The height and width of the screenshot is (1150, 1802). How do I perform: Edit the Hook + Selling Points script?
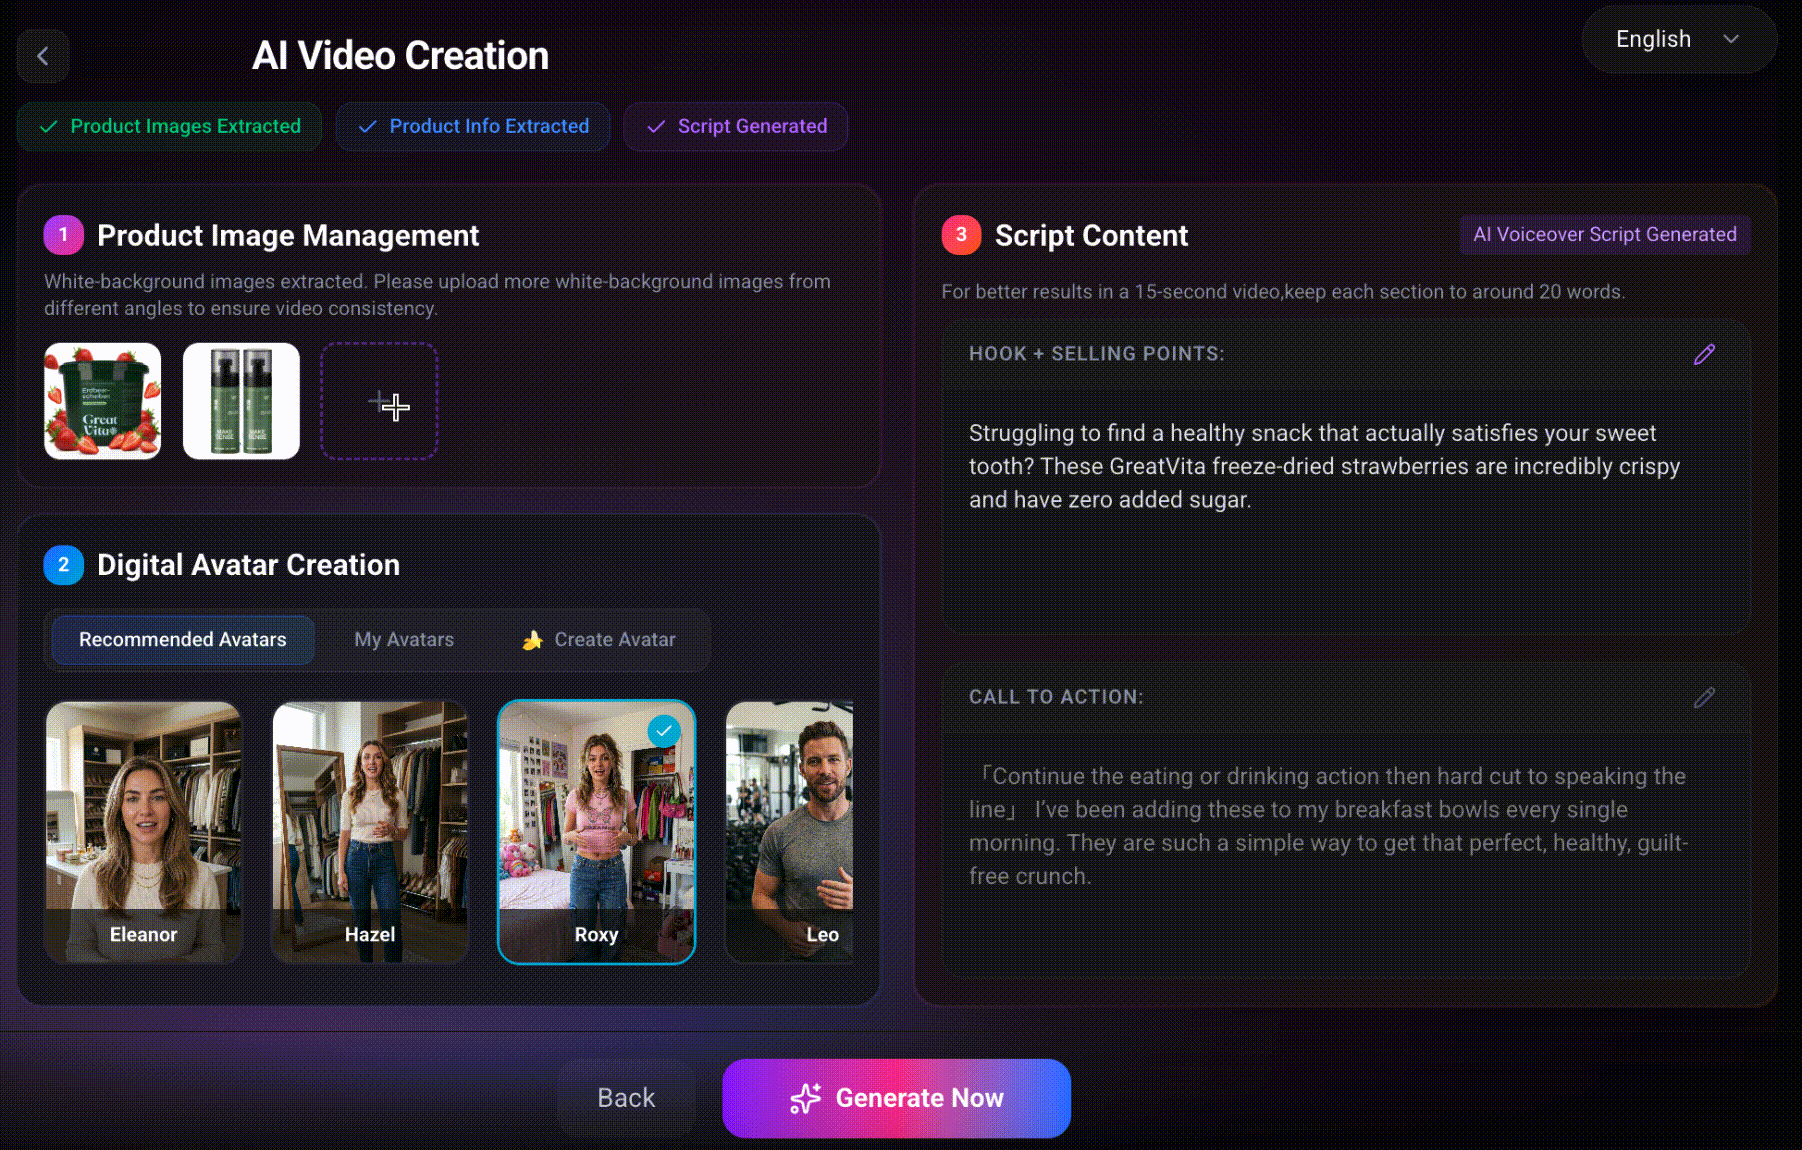pyautogui.click(x=1704, y=354)
